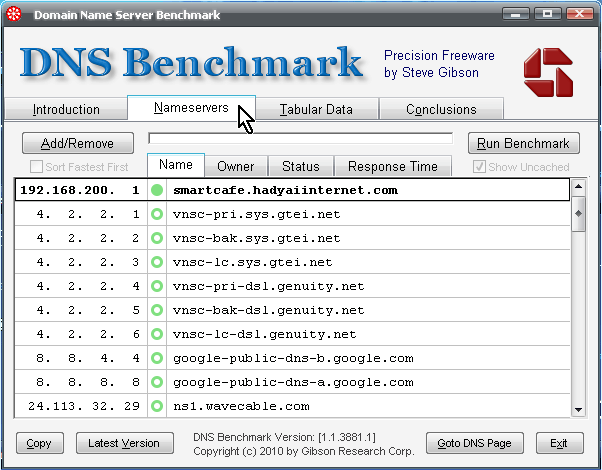The width and height of the screenshot is (602, 470).
Task: Click the Copy button
Action: coord(40,443)
